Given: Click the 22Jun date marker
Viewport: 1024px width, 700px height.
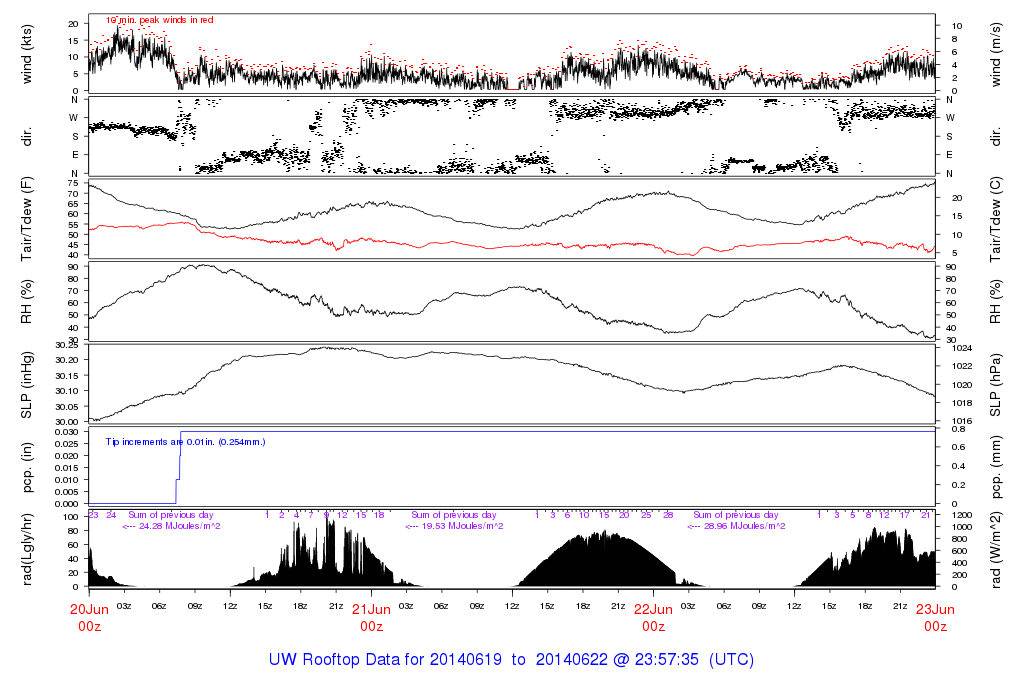Looking at the screenshot, I should pyautogui.click(x=653, y=609).
